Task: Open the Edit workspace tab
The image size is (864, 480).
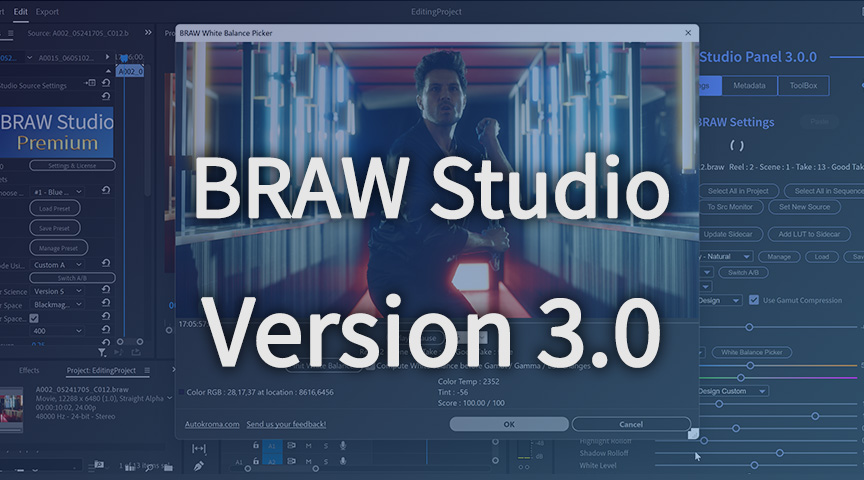Action: (x=21, y=12)
